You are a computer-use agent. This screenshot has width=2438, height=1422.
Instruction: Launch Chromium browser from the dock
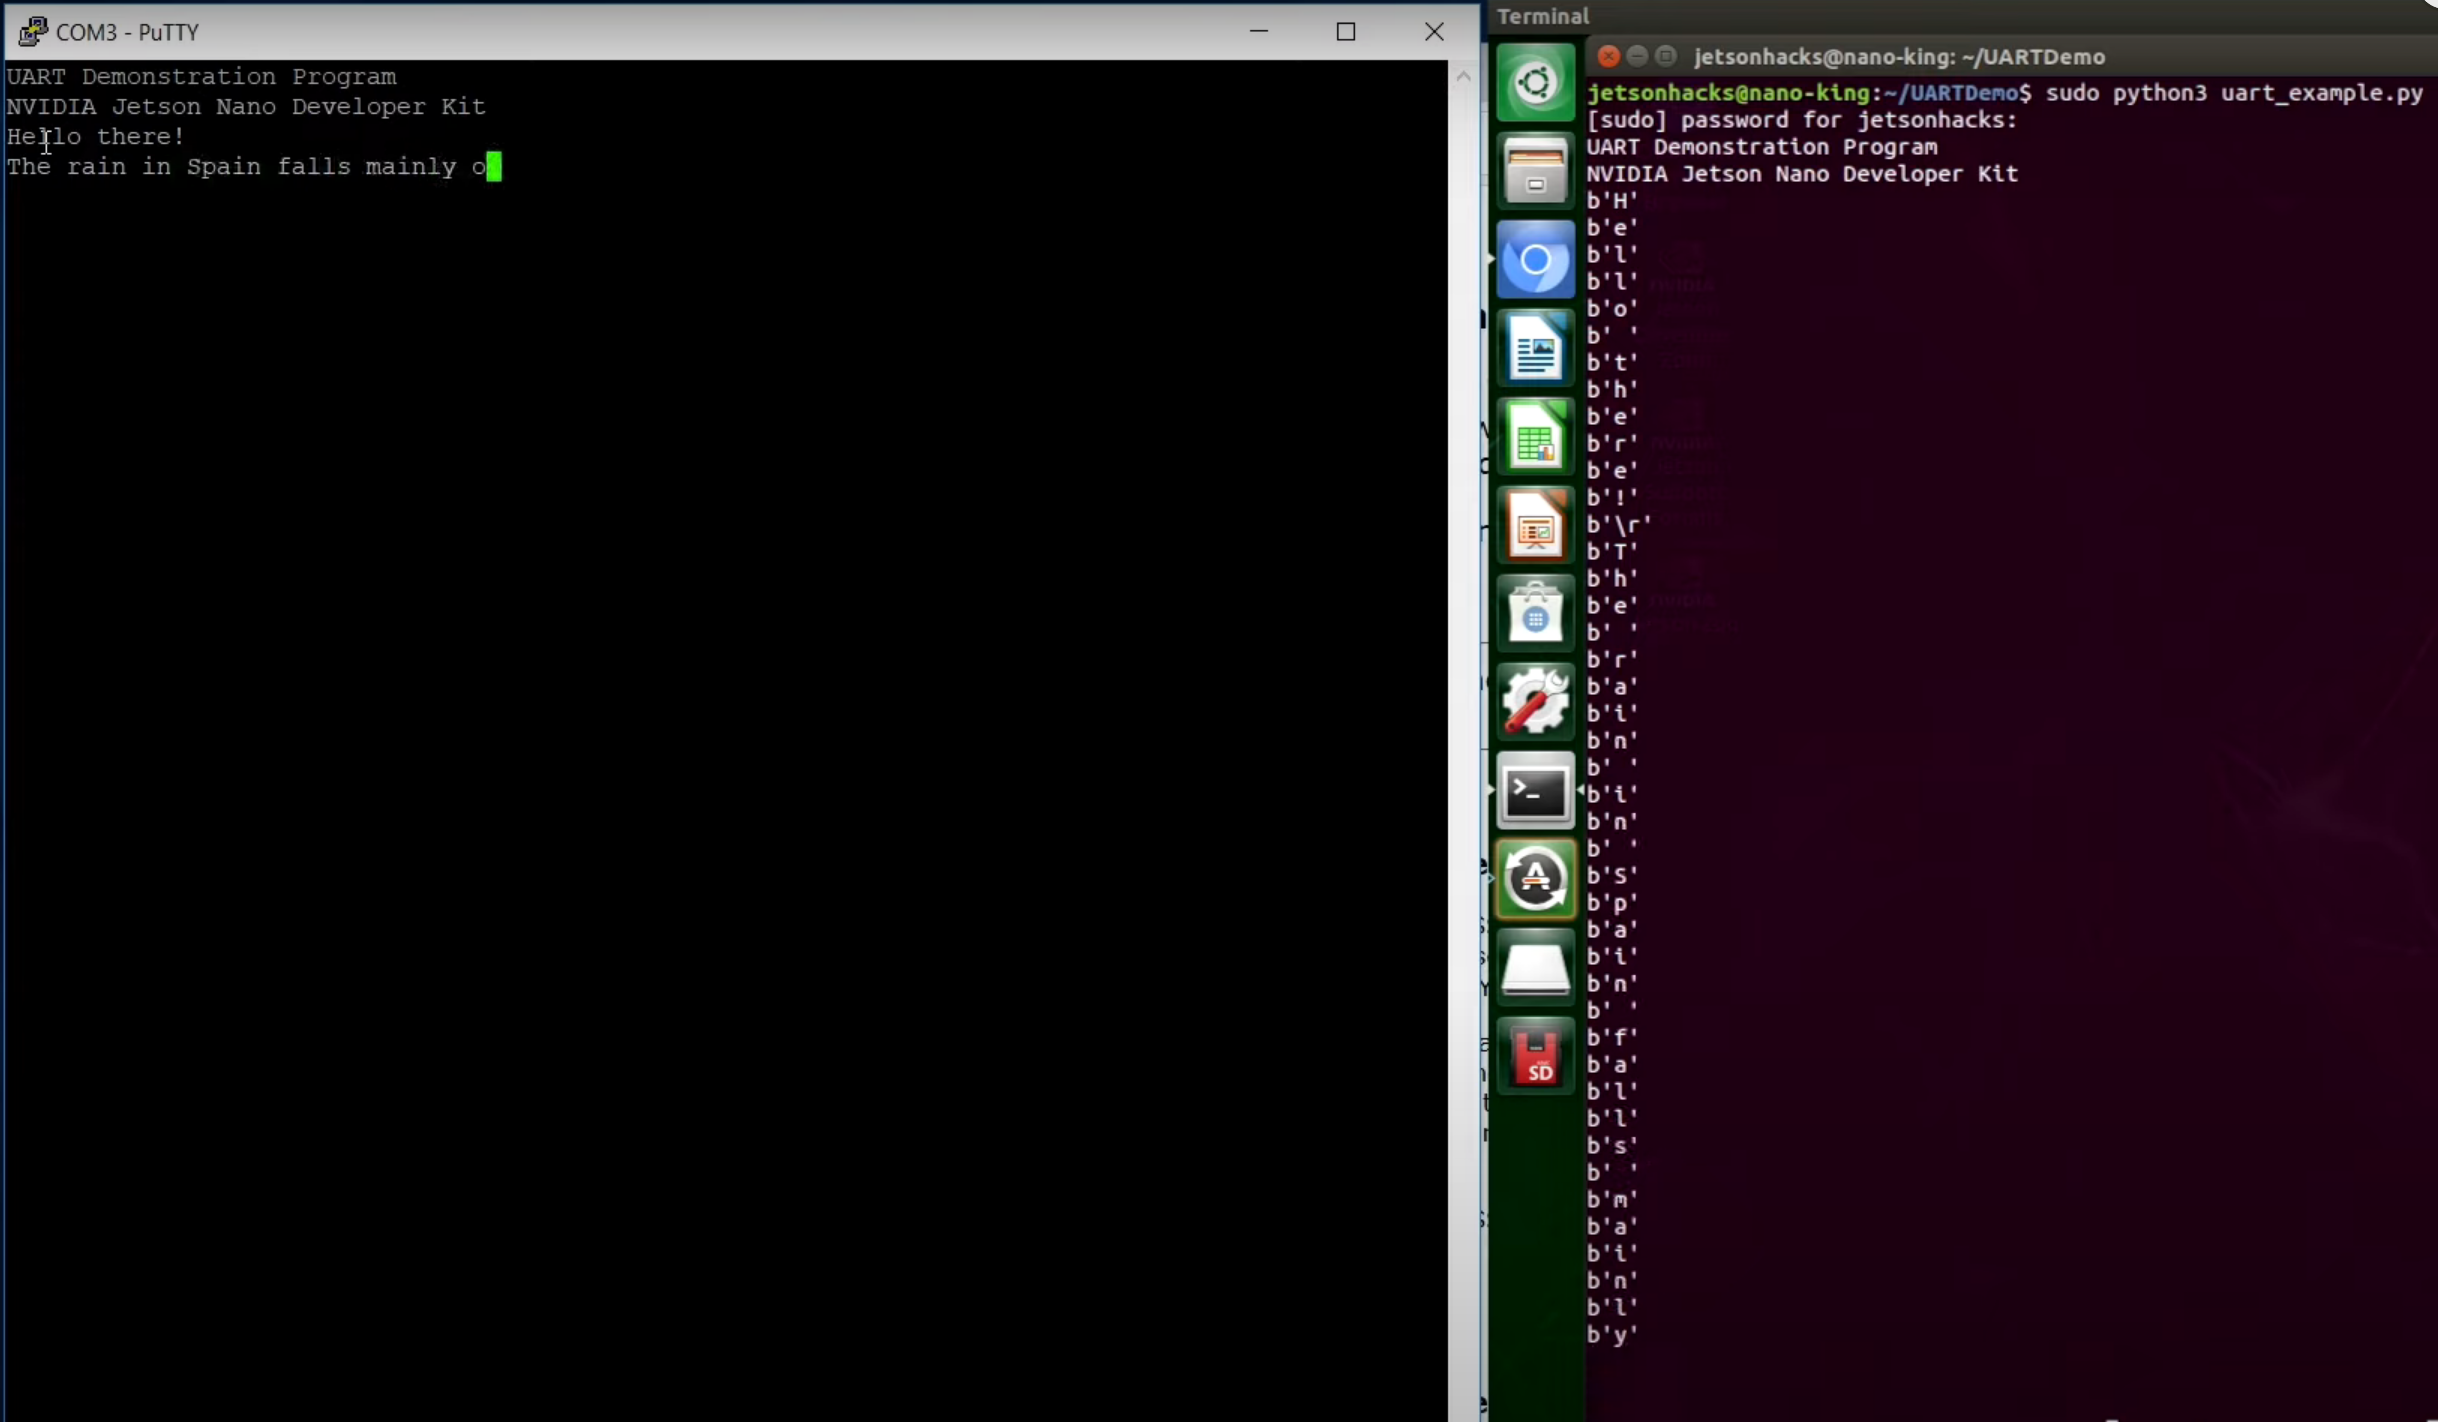(x=1535, y=260)
